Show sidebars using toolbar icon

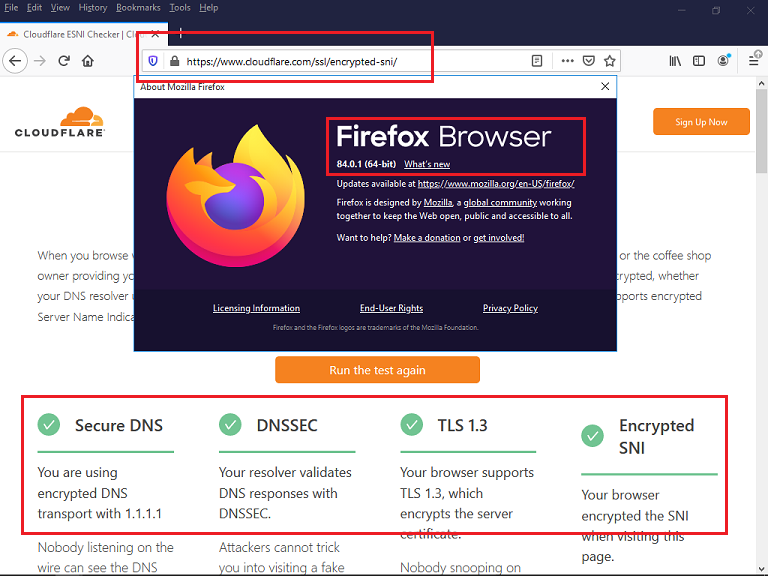(x=699, y=61)
